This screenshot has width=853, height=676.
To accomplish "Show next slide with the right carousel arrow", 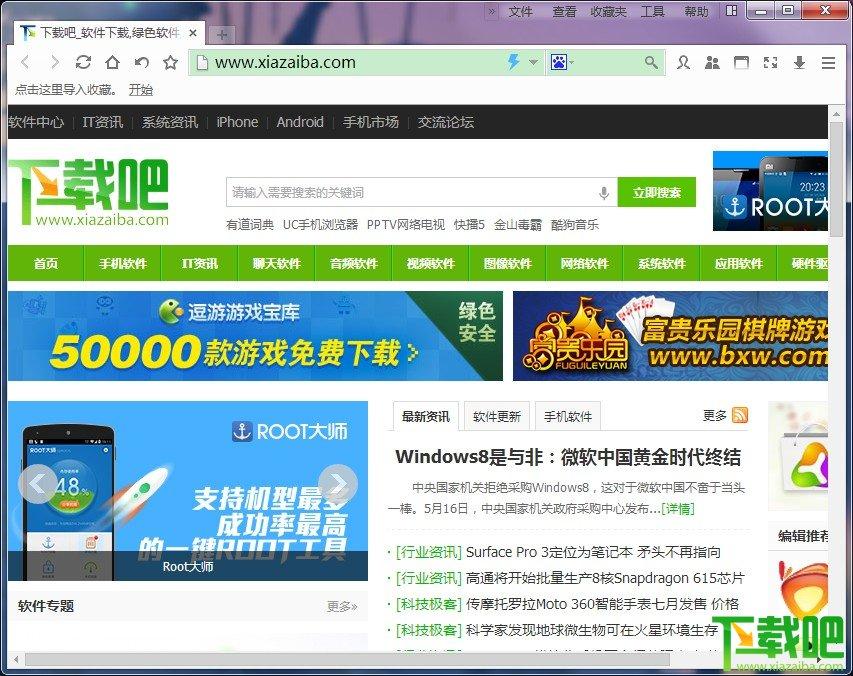I will [x=338, y=483].
